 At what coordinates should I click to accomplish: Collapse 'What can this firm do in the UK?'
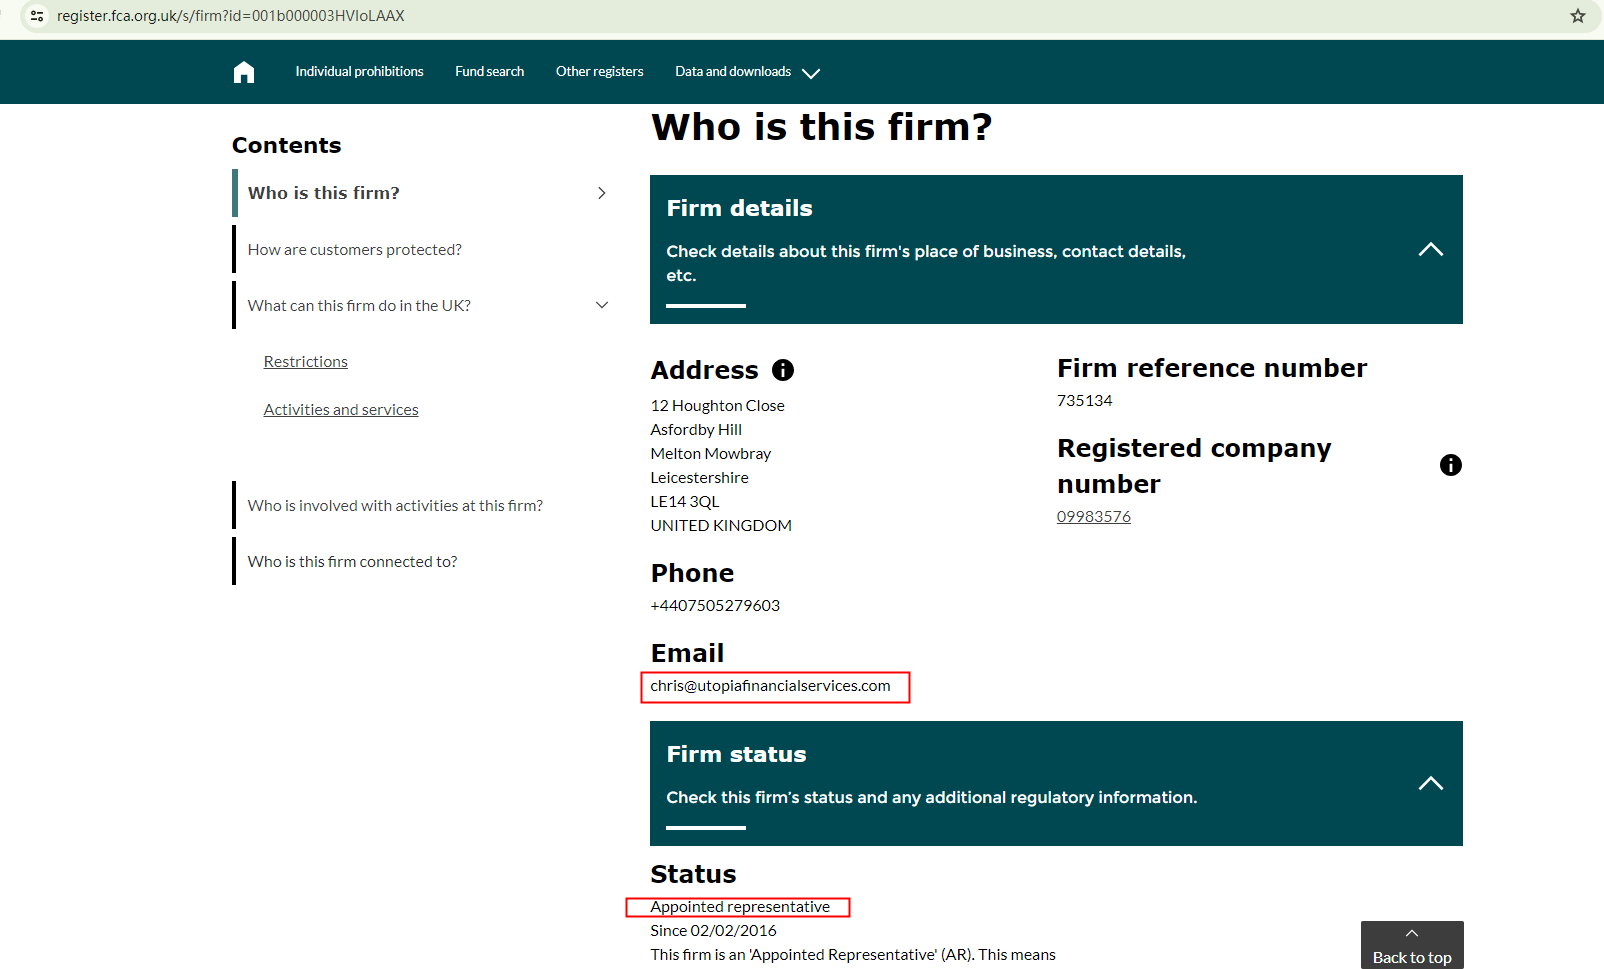[602, 305]
